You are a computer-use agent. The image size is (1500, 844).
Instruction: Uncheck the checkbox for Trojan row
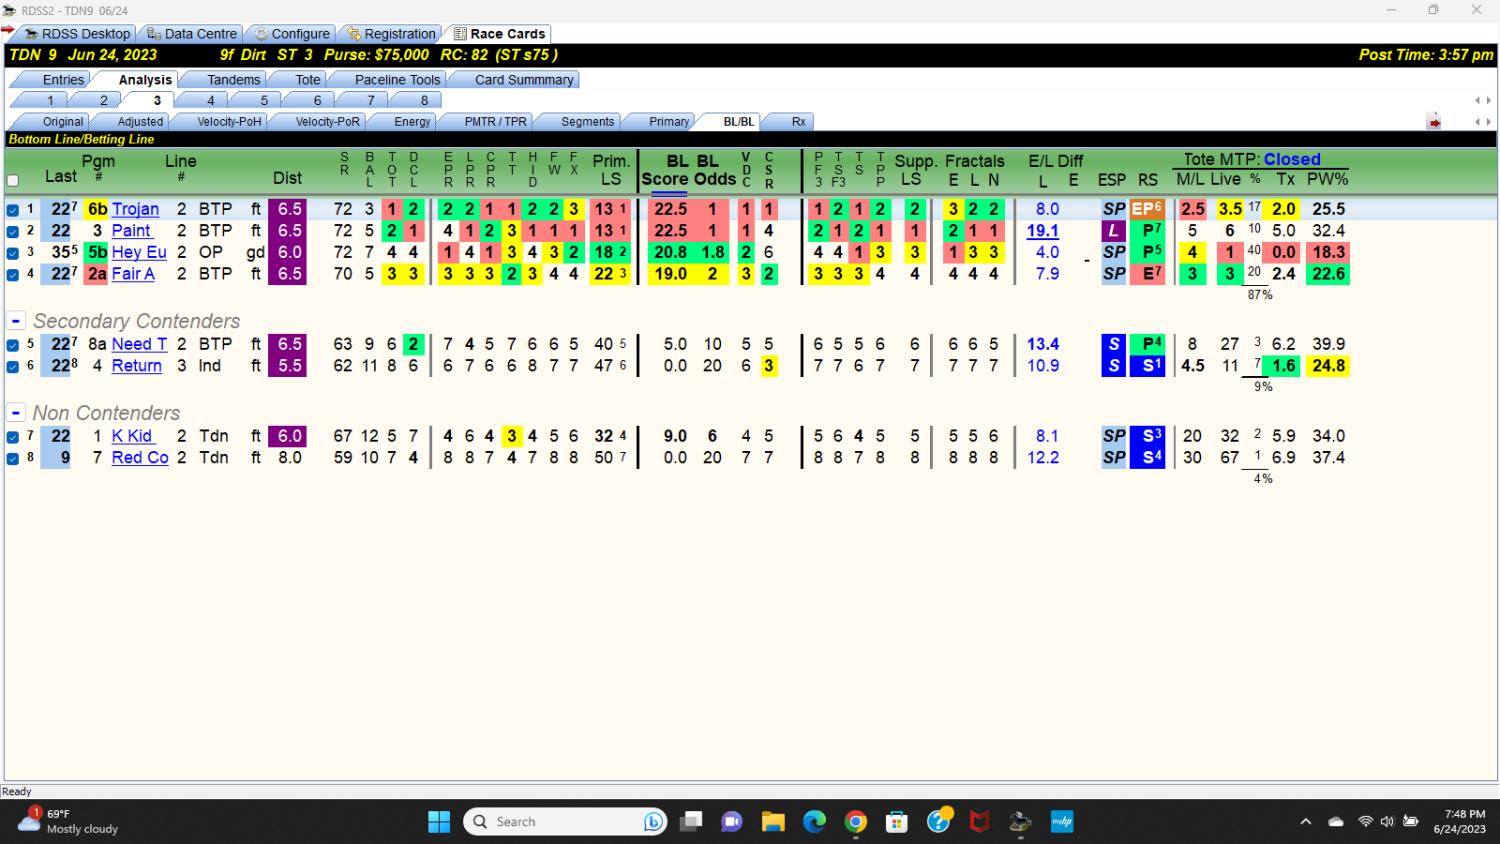point(13,210)
